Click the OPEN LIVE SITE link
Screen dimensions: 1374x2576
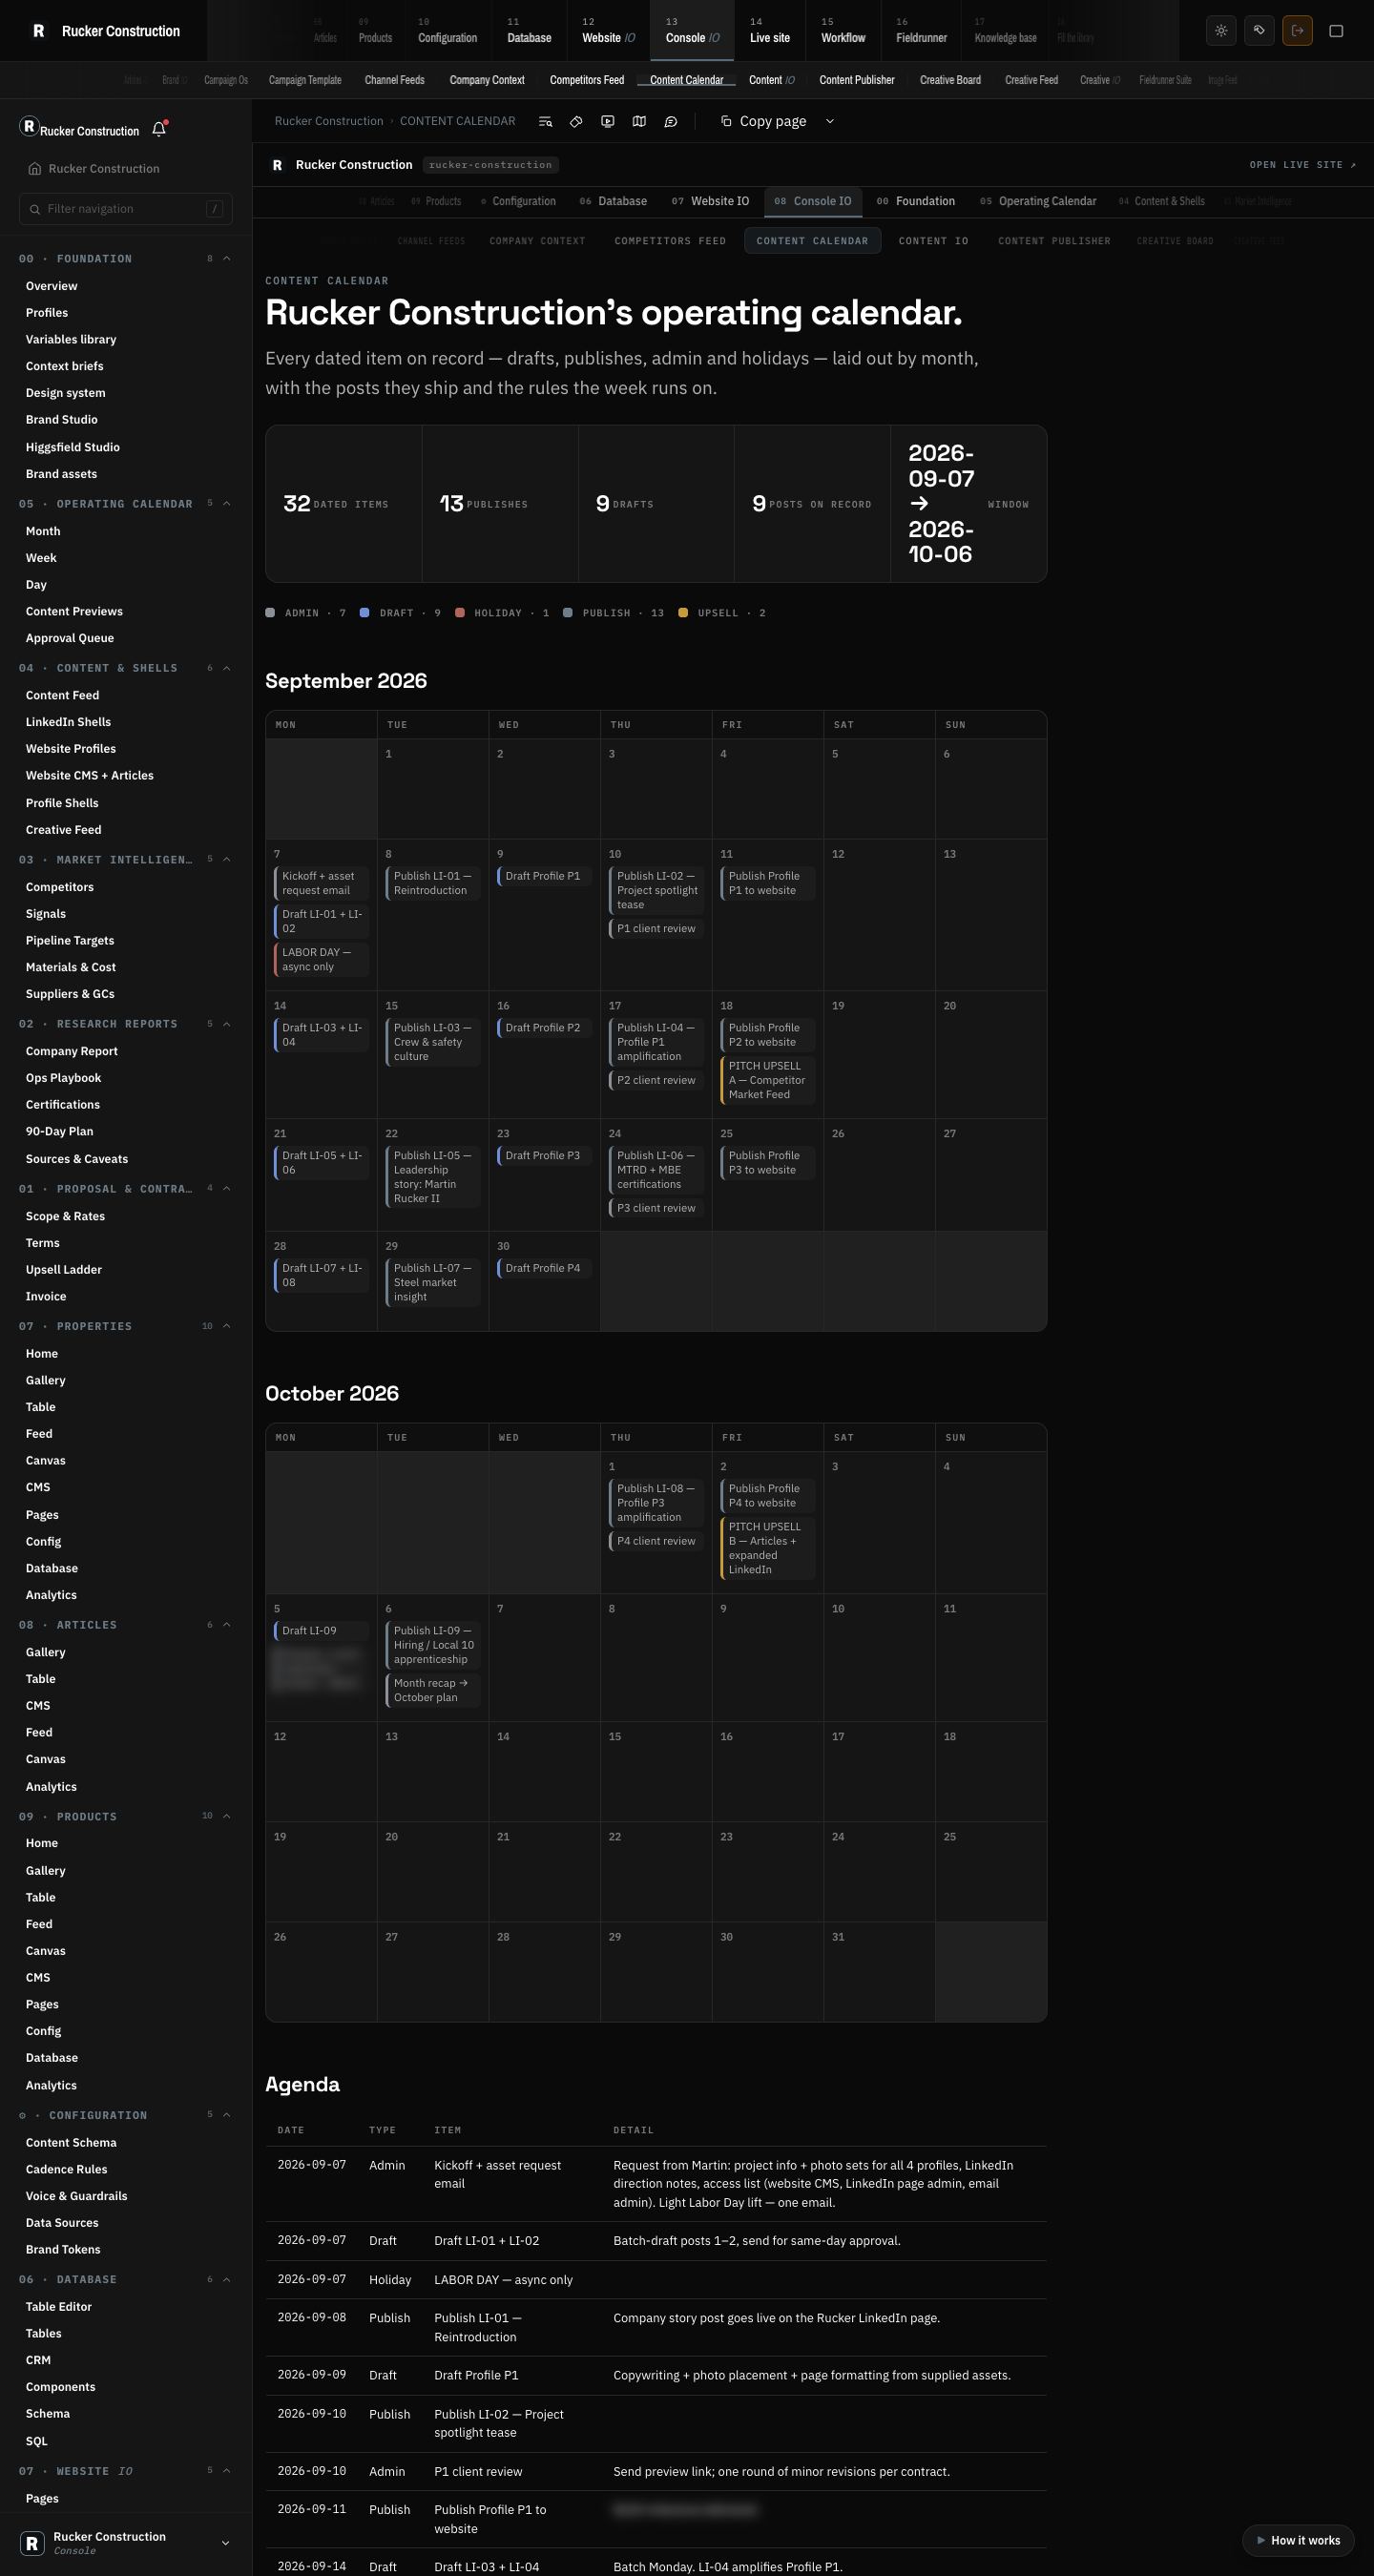click(x=1303, y=165)
